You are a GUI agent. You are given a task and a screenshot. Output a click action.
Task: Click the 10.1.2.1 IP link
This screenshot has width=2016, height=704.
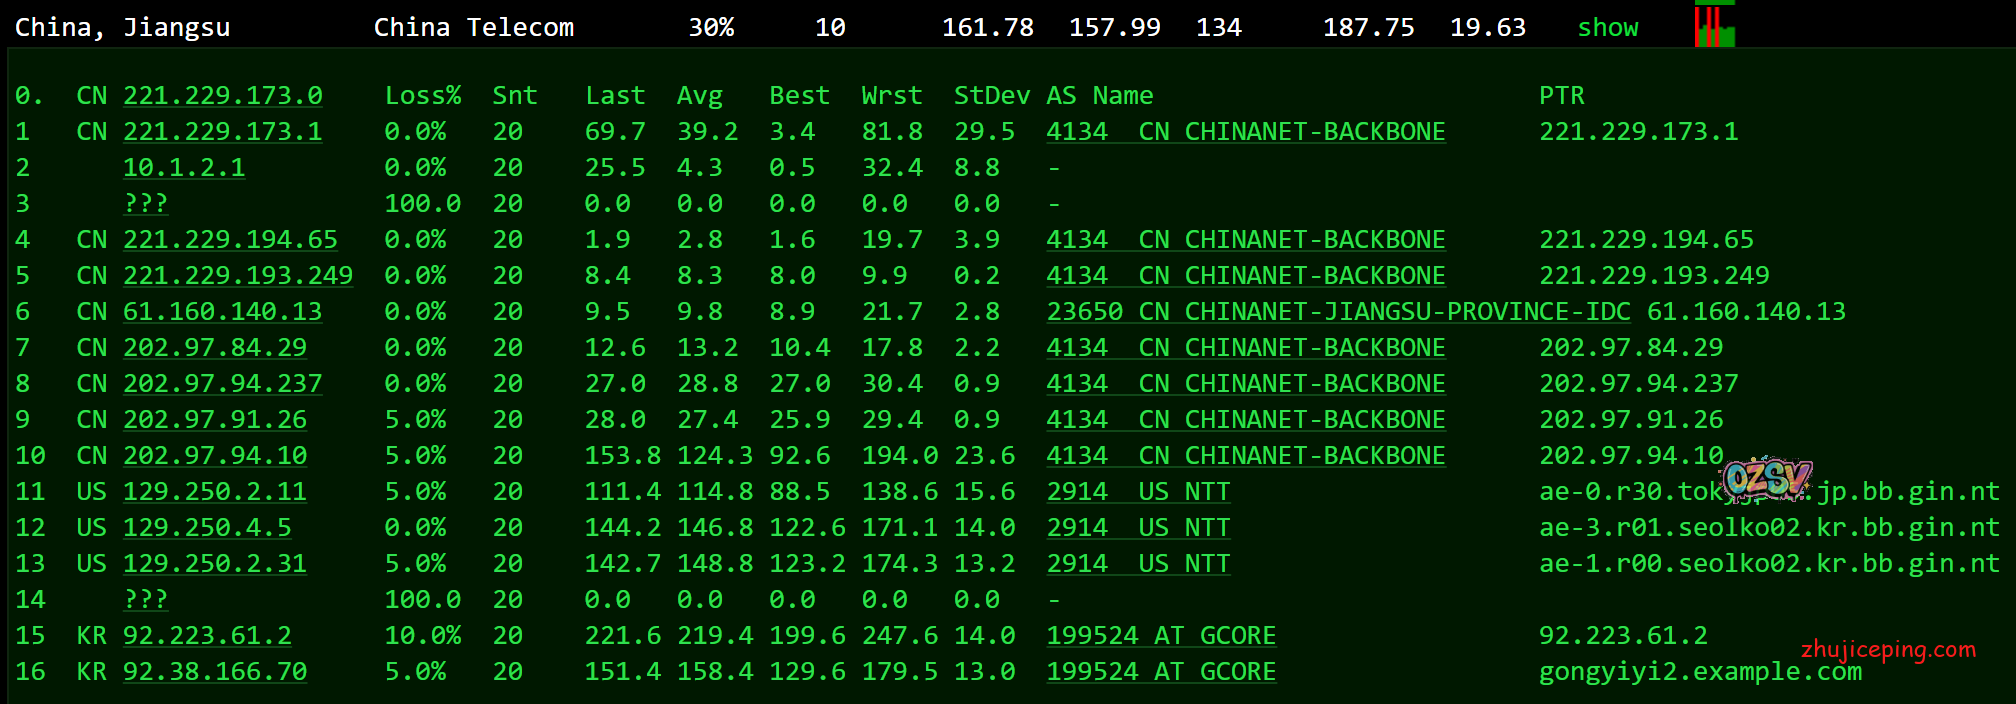click(184, 168)
